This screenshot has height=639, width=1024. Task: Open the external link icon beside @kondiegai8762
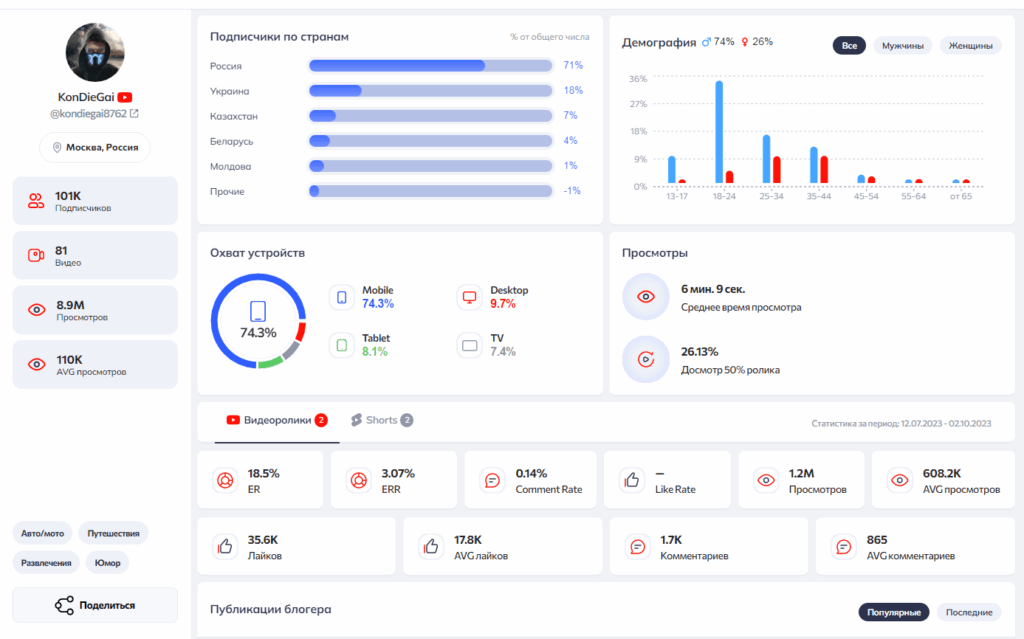coord(134,114)
